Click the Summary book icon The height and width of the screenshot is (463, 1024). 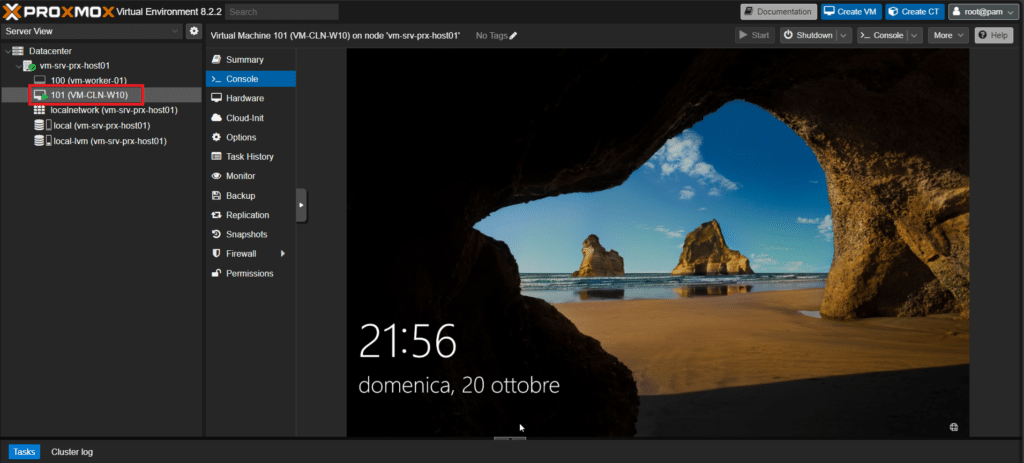click(216, 59)
